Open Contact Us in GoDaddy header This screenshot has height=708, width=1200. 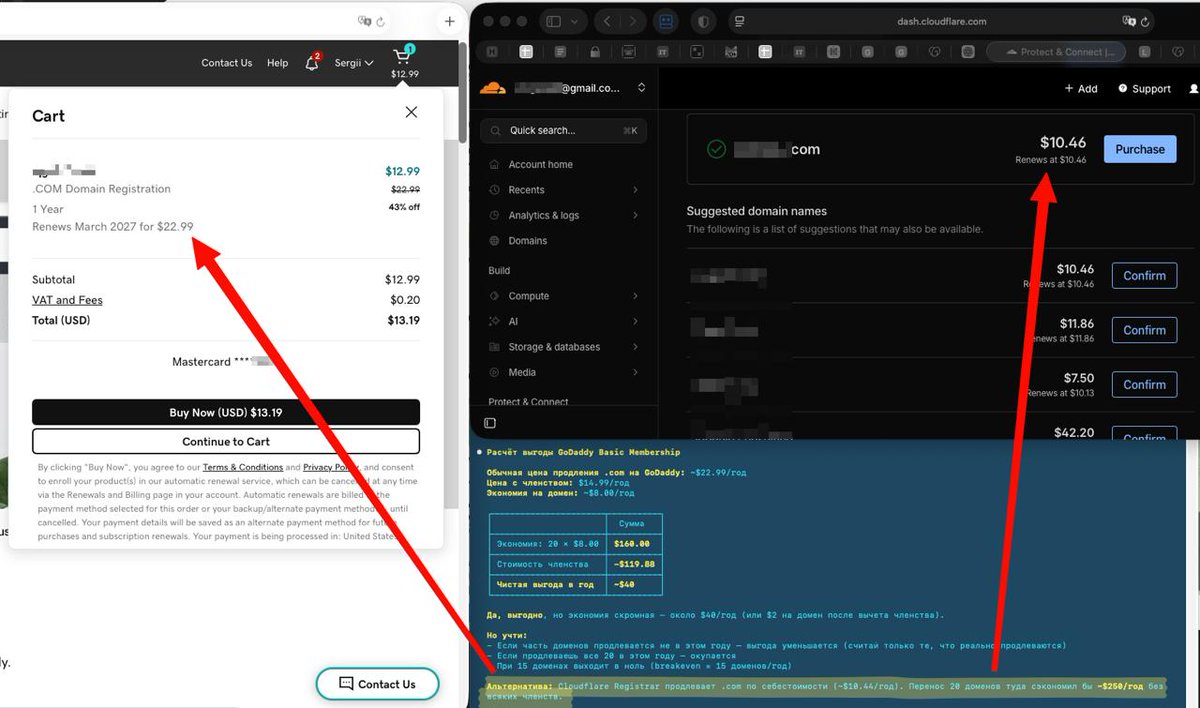[226, 63]
